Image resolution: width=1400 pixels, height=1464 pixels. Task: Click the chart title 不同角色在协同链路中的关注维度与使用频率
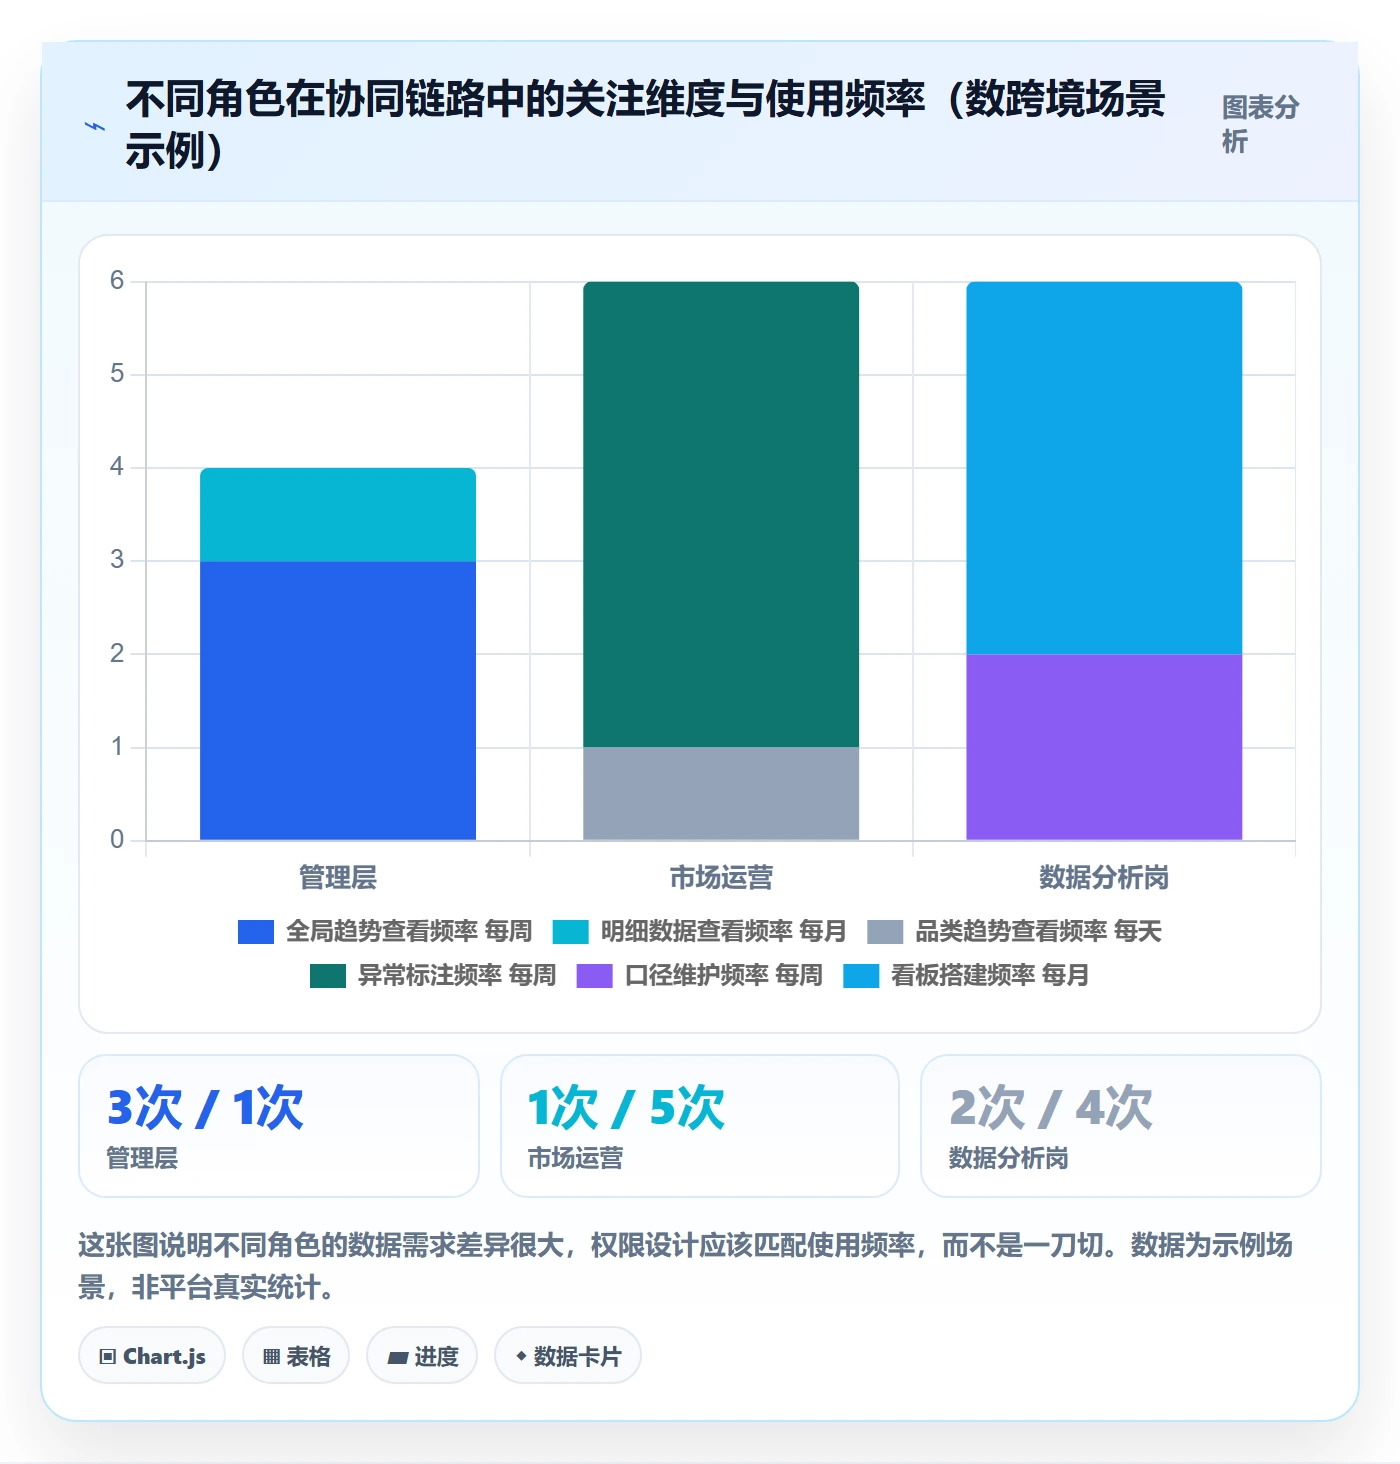(645, 125)
